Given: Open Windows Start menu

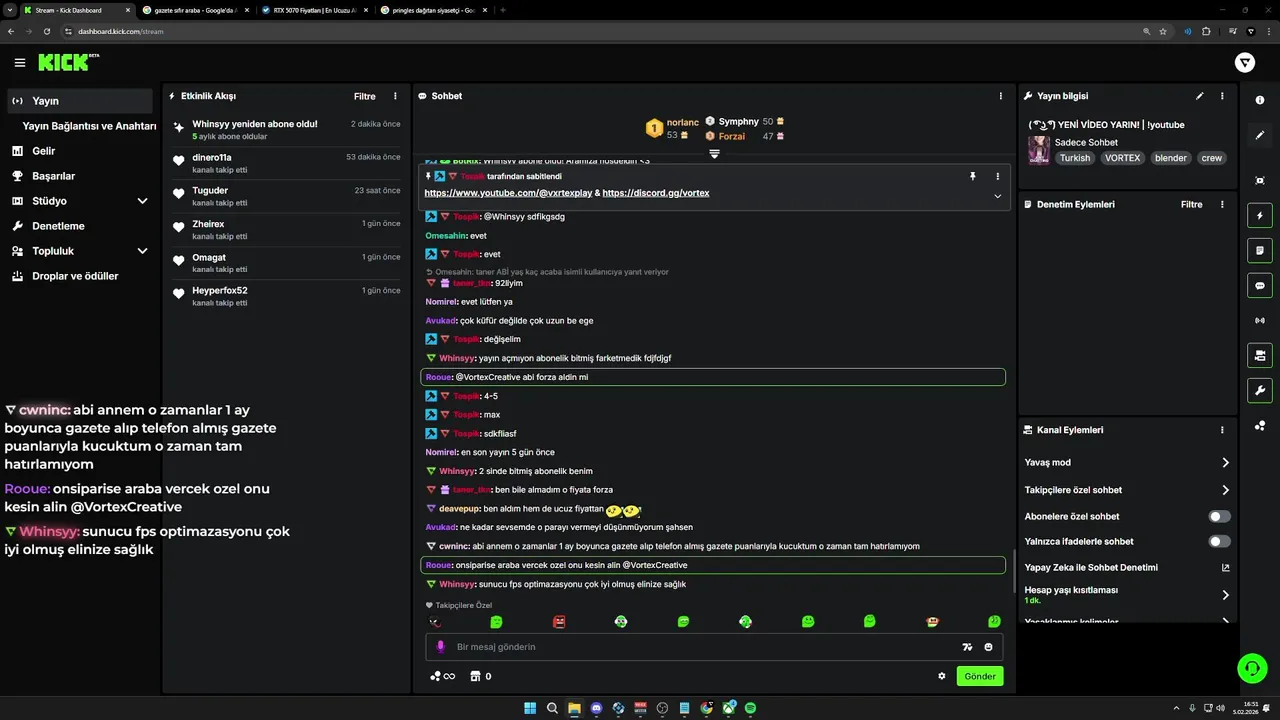Looking at the screenshot, I should click(530, 708).
